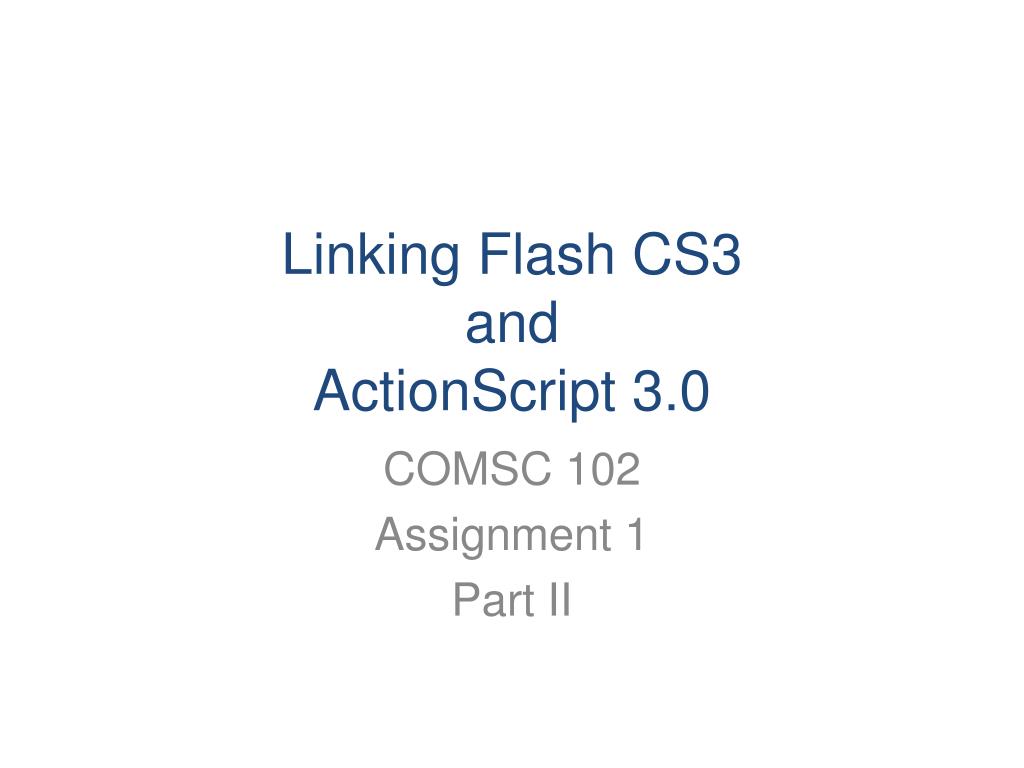Click the letter "g" in Assignment
Image resolution: width=1024 pixels, height=768 pixels.
click(x=473, y=541)
